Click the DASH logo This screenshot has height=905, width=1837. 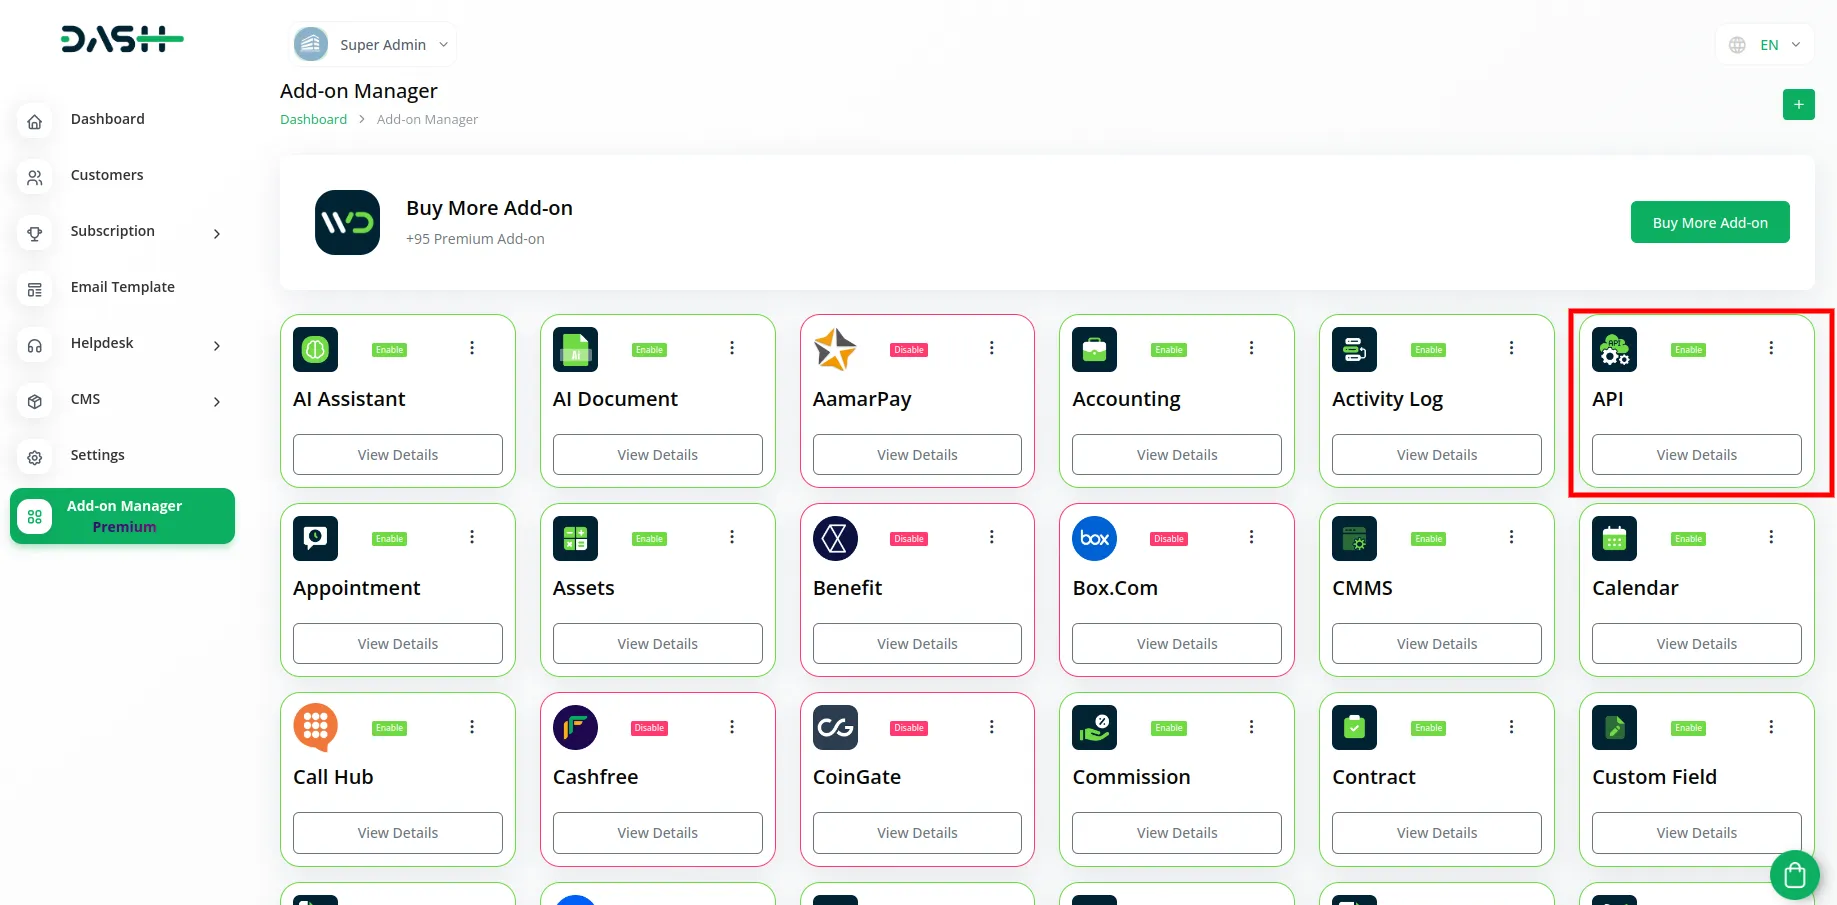point(122,39)
